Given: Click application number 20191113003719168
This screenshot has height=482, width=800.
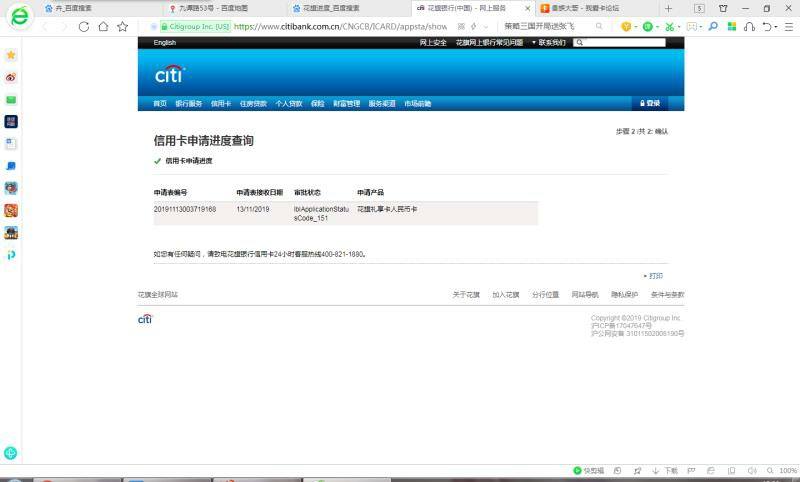Looking at the screenshot, I should [185, 209].
